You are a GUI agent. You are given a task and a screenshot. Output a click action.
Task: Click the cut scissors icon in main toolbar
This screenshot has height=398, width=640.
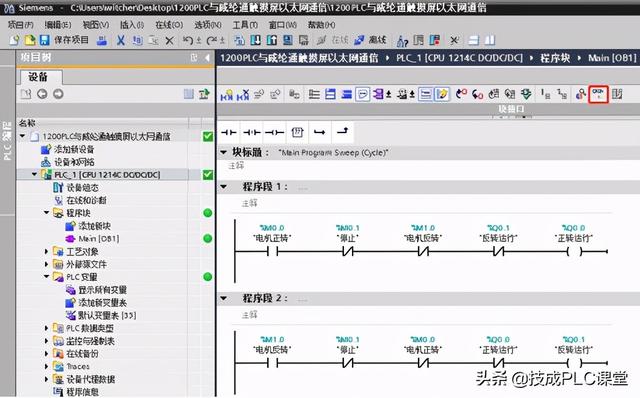click(x=120, y=40)
